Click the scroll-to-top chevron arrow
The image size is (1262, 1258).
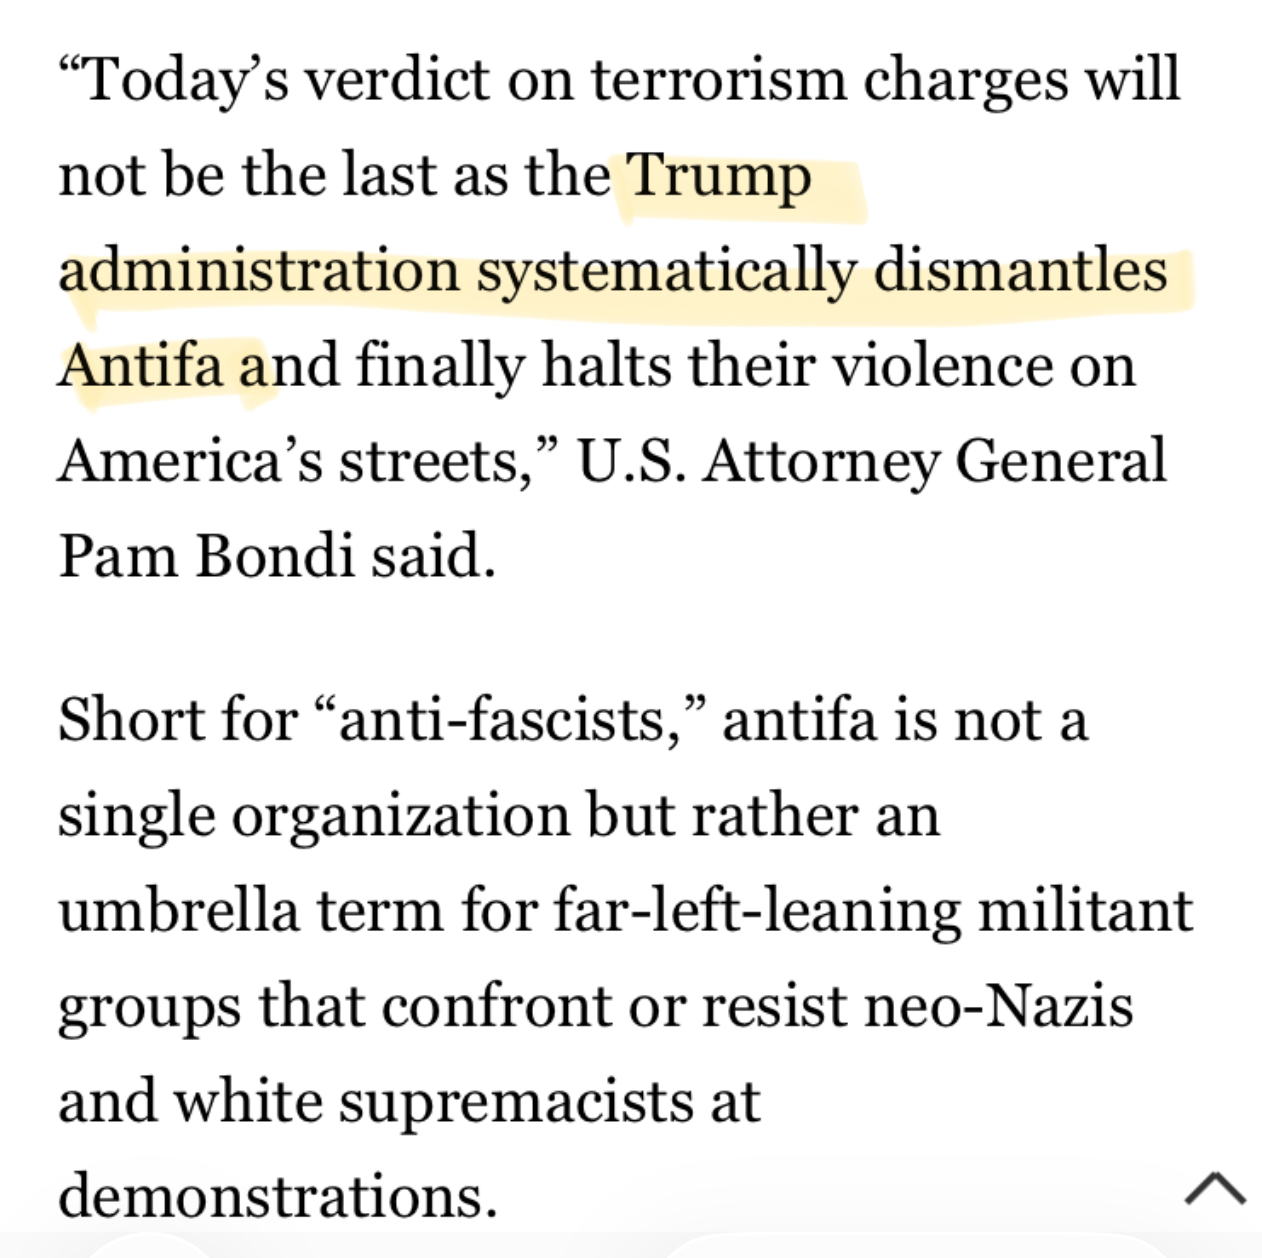click(1215, 1189)
